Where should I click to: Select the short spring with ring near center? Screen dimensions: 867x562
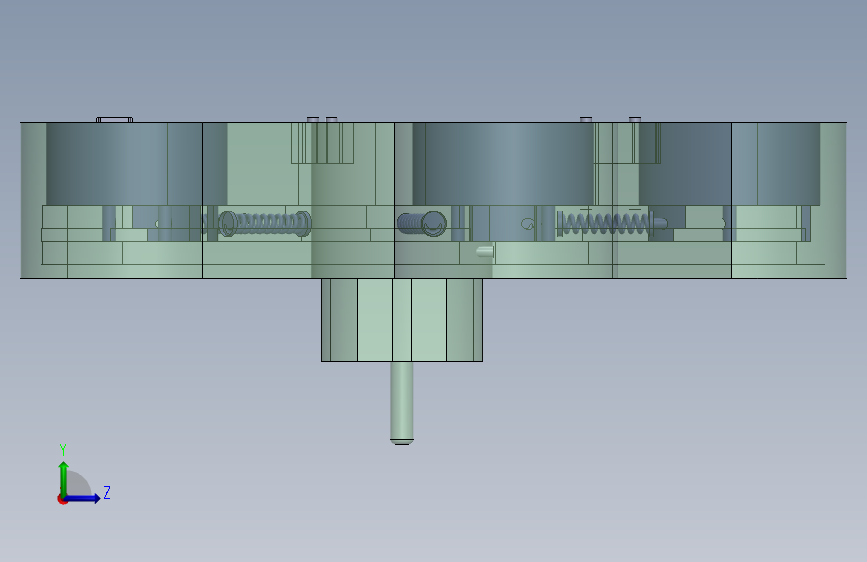coord(422,223)
